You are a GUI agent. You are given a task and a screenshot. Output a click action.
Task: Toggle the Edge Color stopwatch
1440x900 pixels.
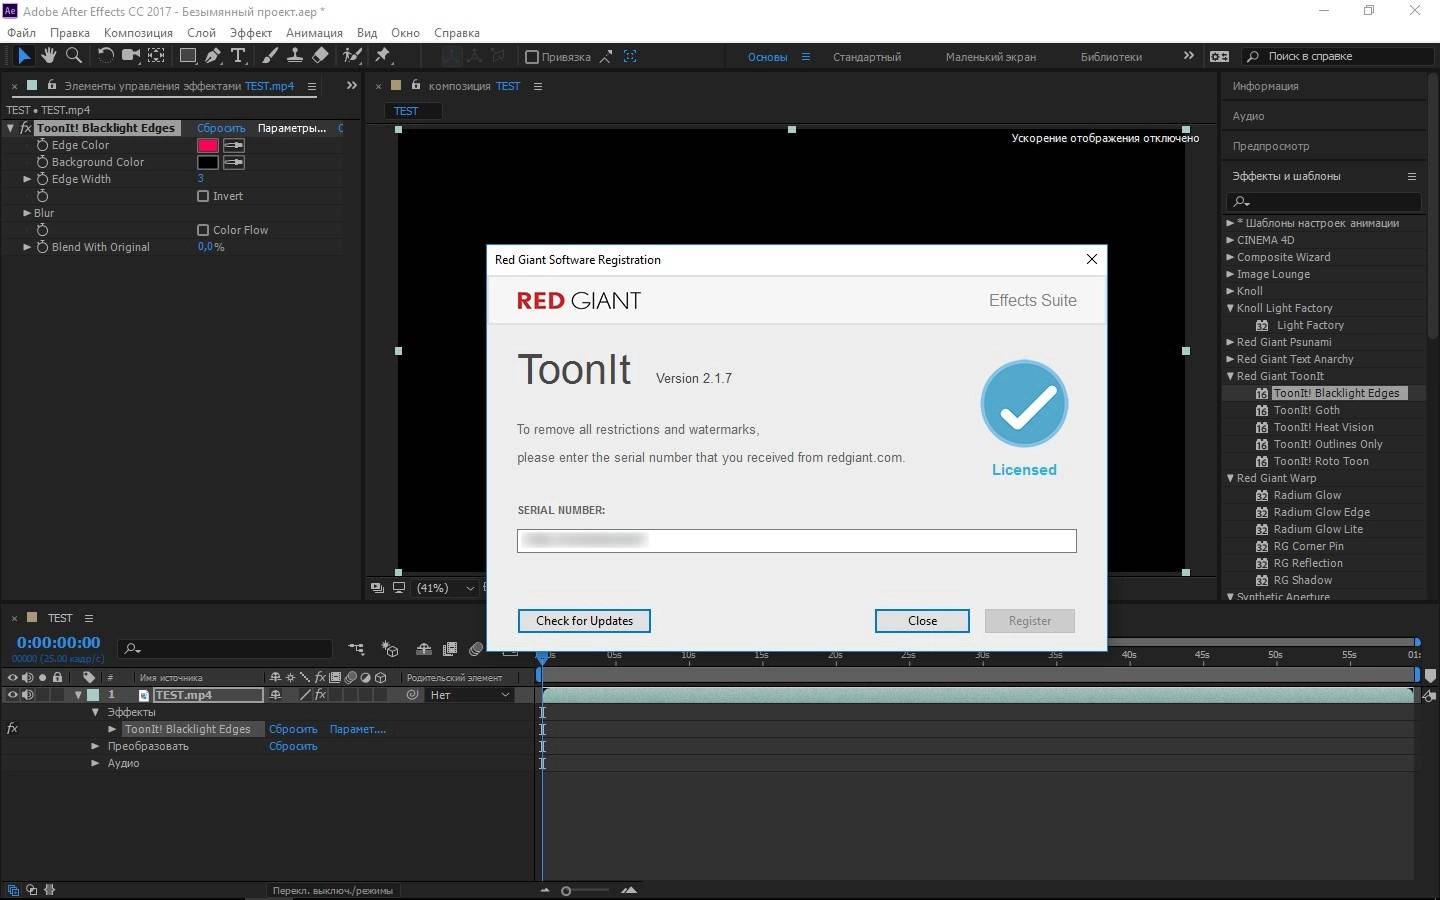(42, 145)
